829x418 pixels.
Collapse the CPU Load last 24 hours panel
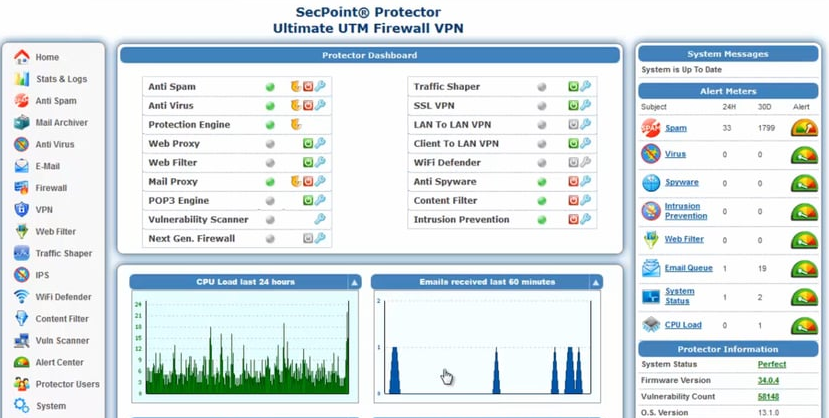click(354, 283)
